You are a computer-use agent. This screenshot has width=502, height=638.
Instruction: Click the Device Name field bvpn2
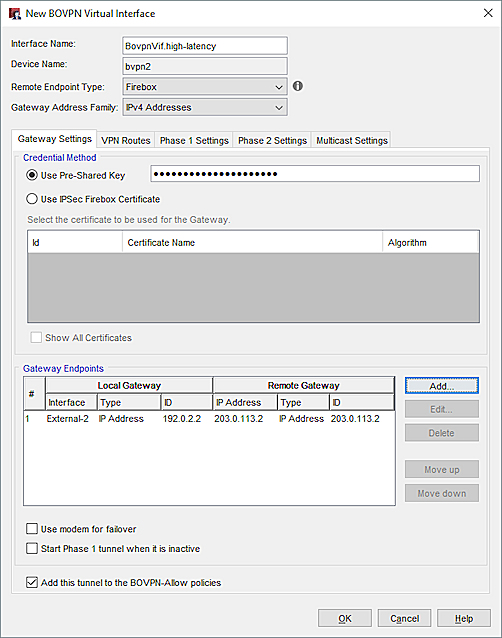205,66
